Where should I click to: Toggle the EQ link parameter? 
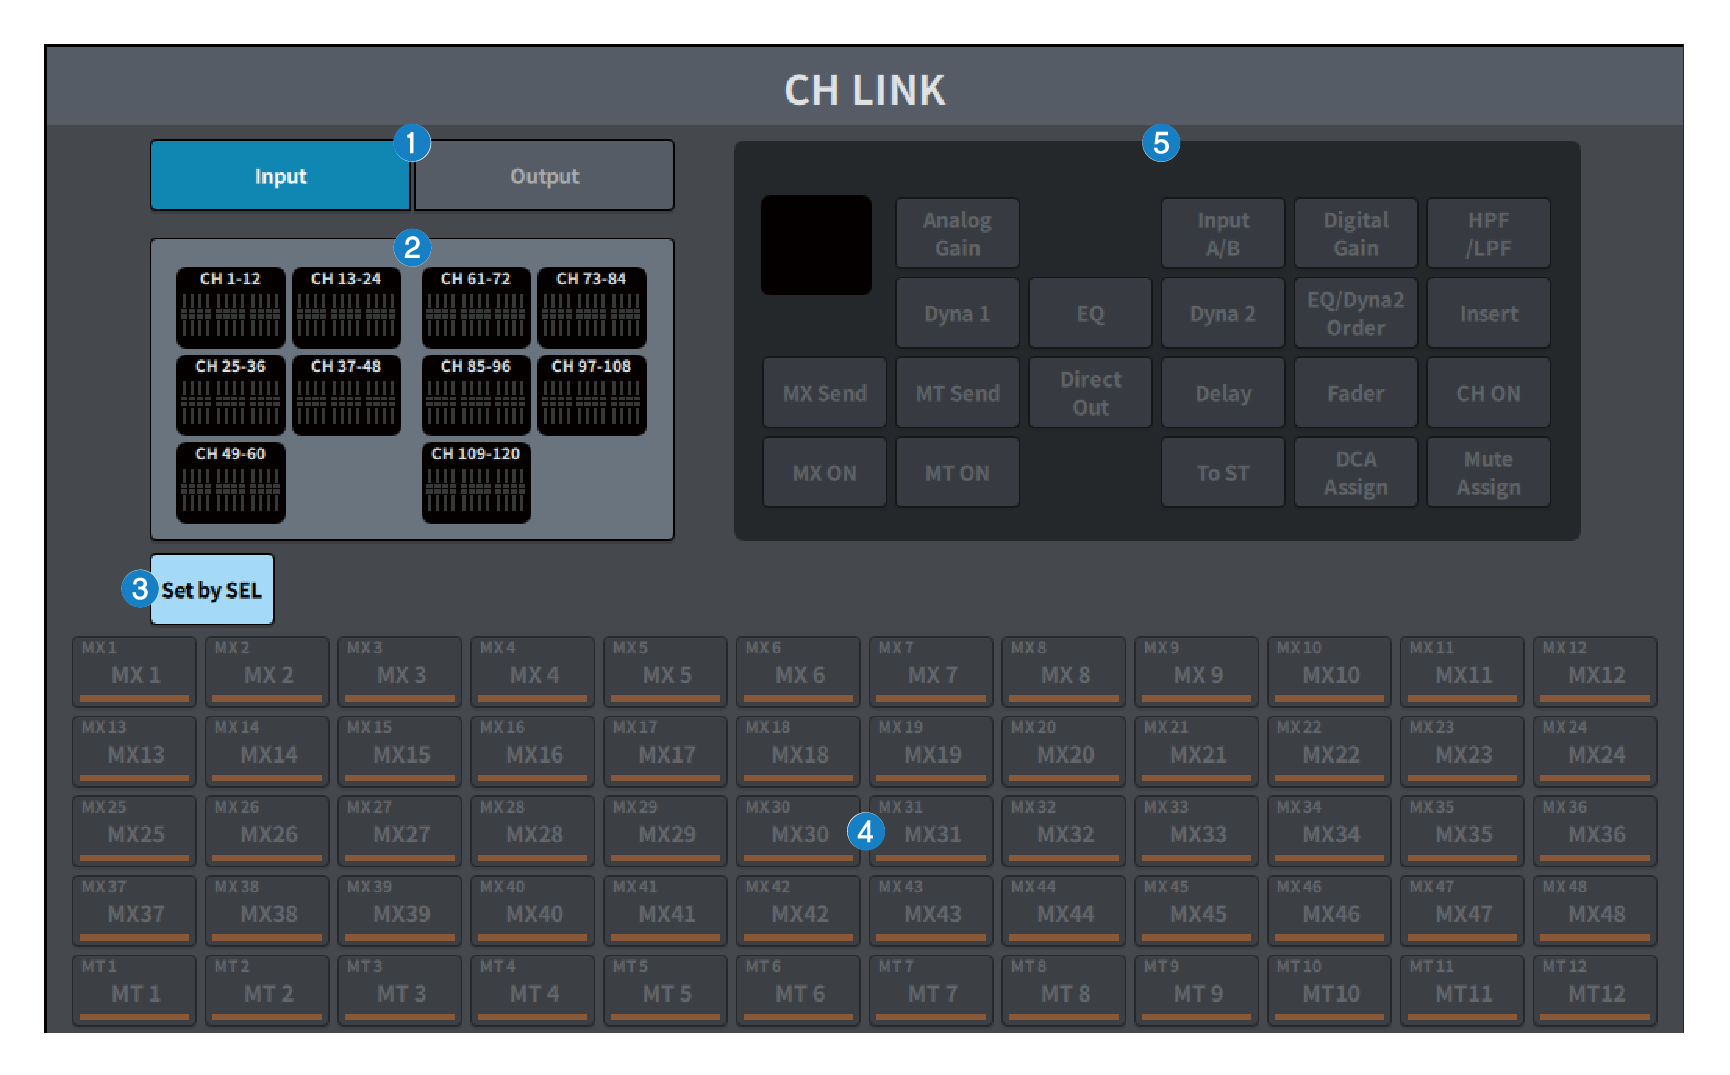point(1090,314)
